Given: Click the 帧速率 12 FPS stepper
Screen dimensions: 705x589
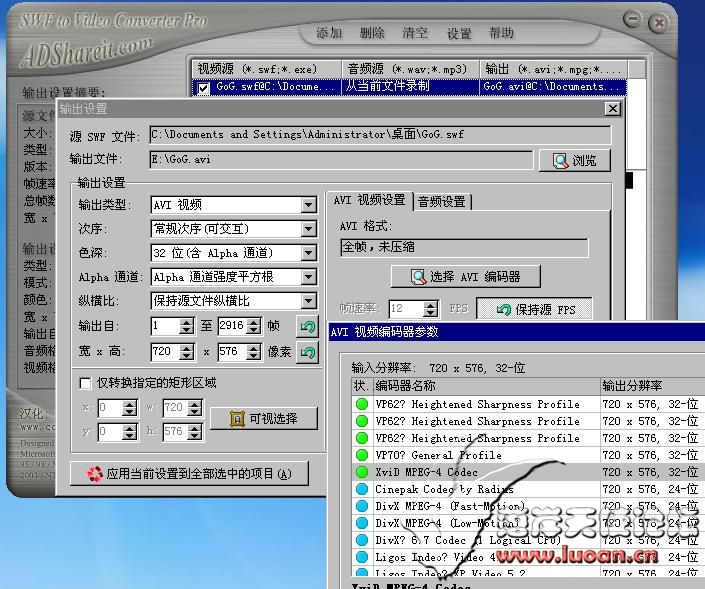Looking at the screenshot, I should (431, 309).
